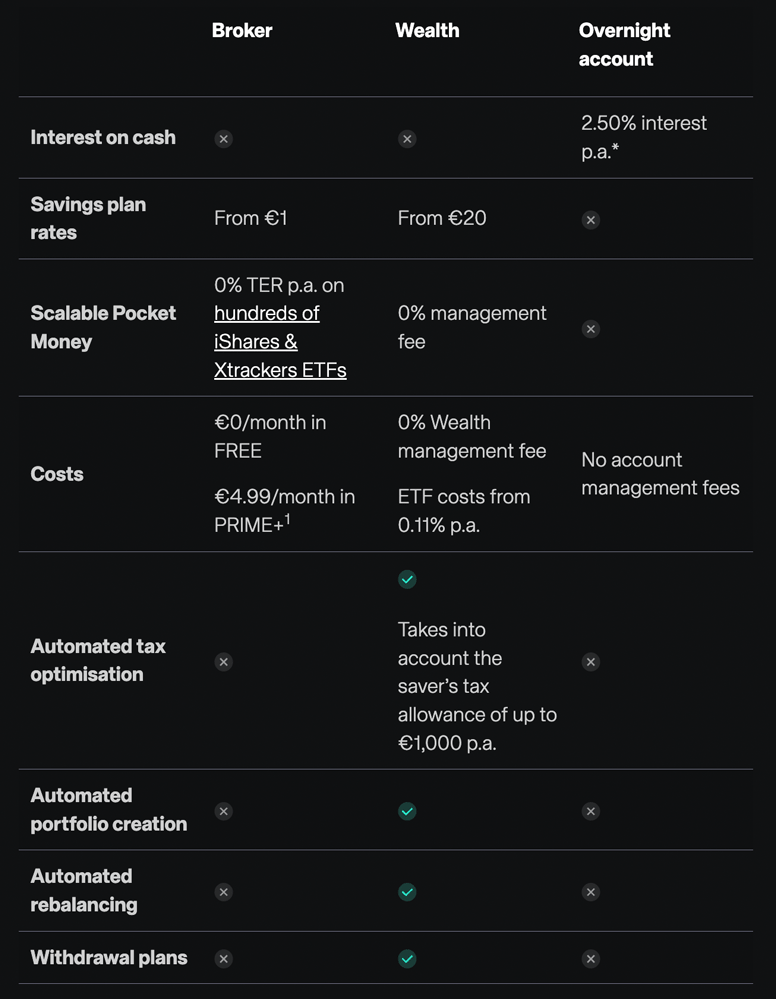Image resolution: width=776 pixels, height=999 pixels.
Task: Select the Broker column header
Action: pyautogui.click(x=242, y=30)
